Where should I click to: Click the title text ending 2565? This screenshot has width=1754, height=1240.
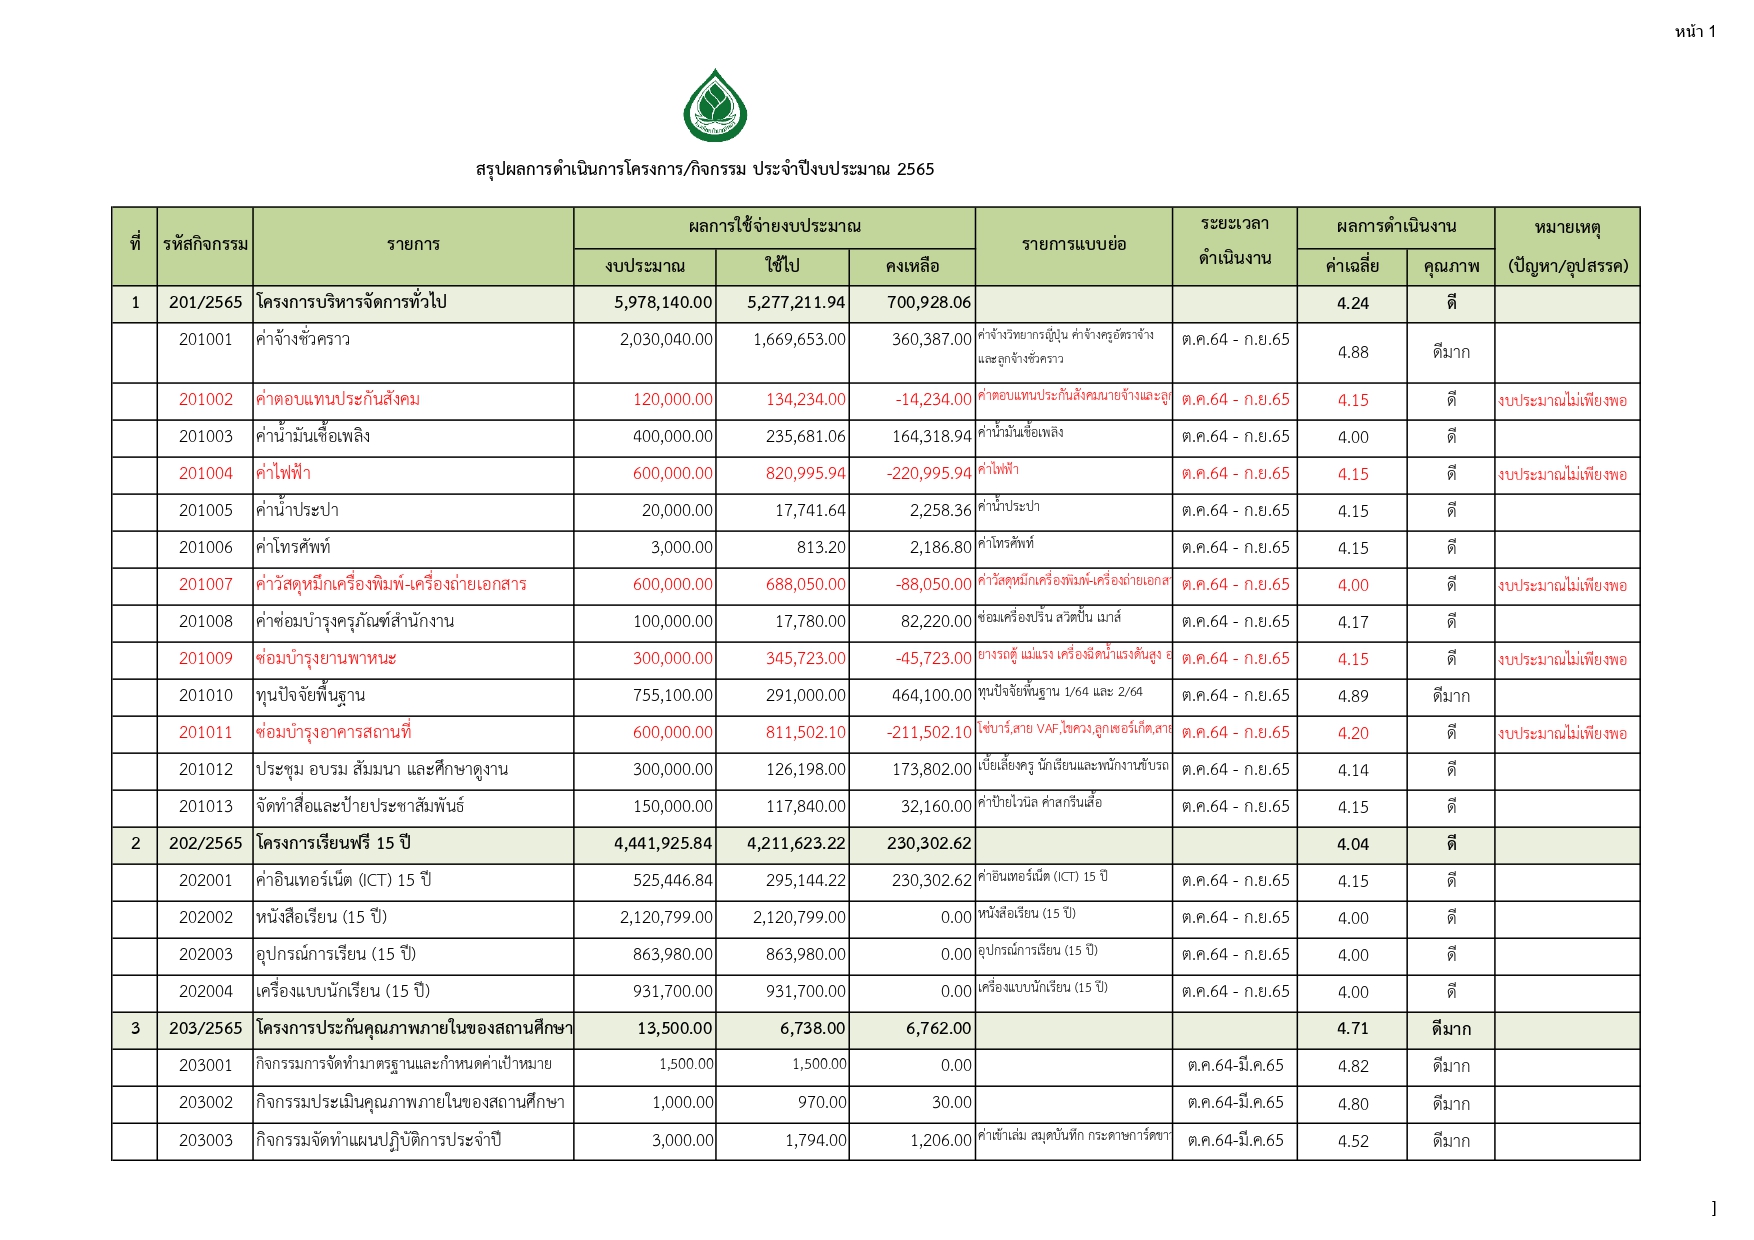tap(705, 169)
